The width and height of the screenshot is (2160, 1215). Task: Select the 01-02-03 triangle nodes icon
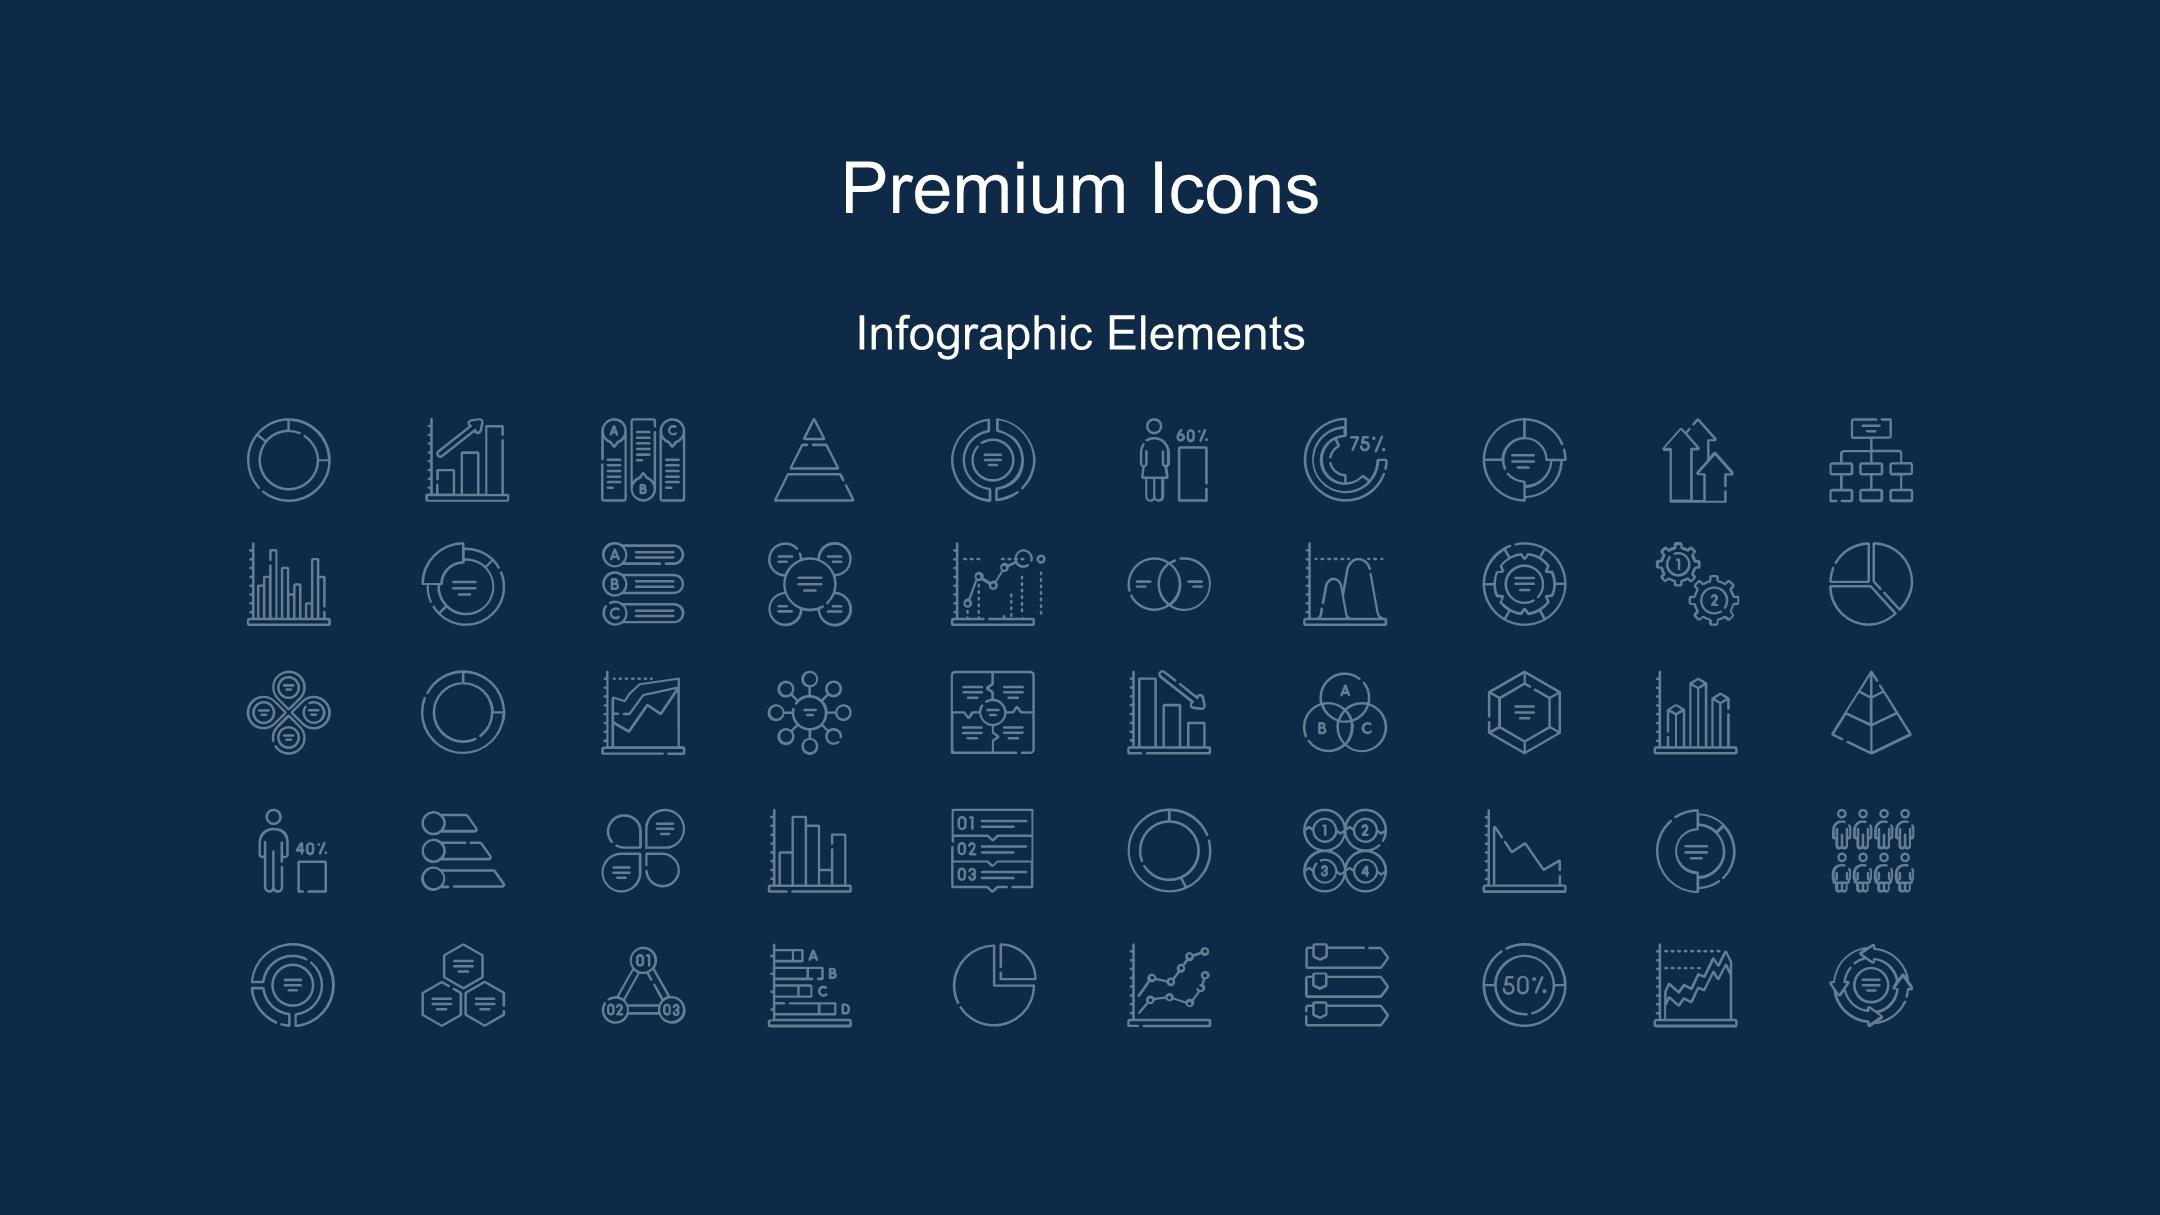click(643, 985)
